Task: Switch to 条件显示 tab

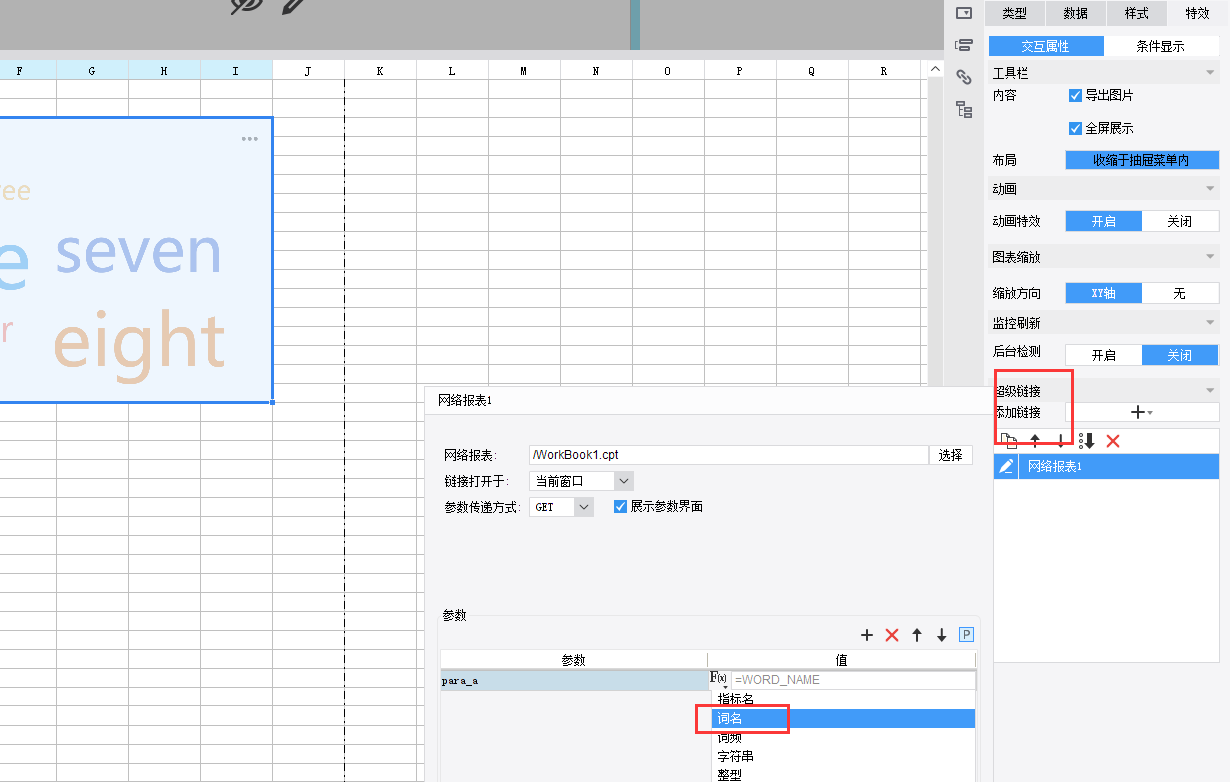Action: coord(1160,46)
